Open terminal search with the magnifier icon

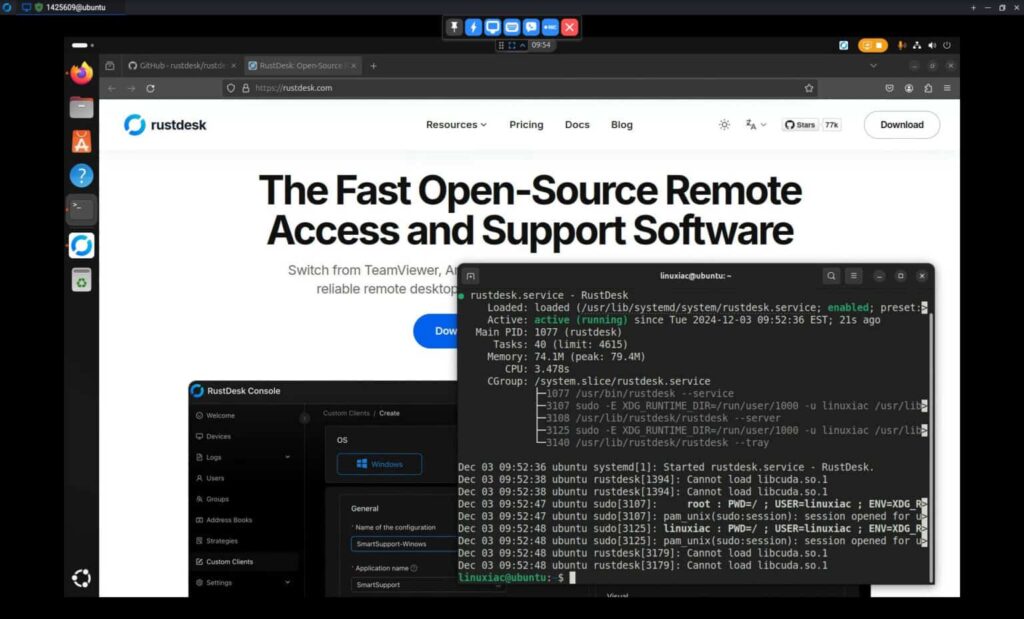tap(830, 275)
